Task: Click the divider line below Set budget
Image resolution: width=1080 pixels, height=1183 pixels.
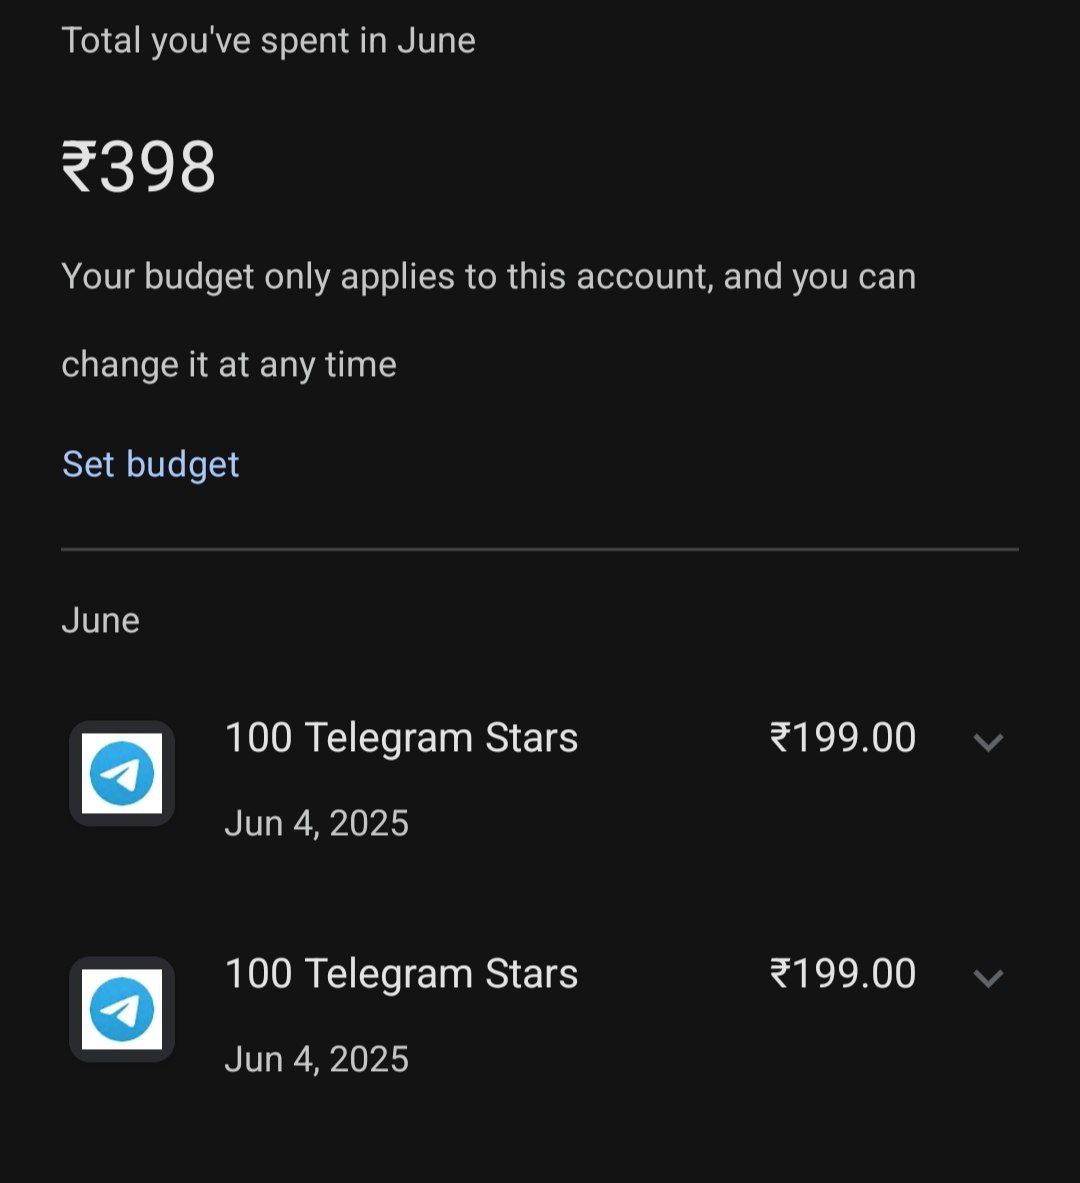Action: click(540, 549)
